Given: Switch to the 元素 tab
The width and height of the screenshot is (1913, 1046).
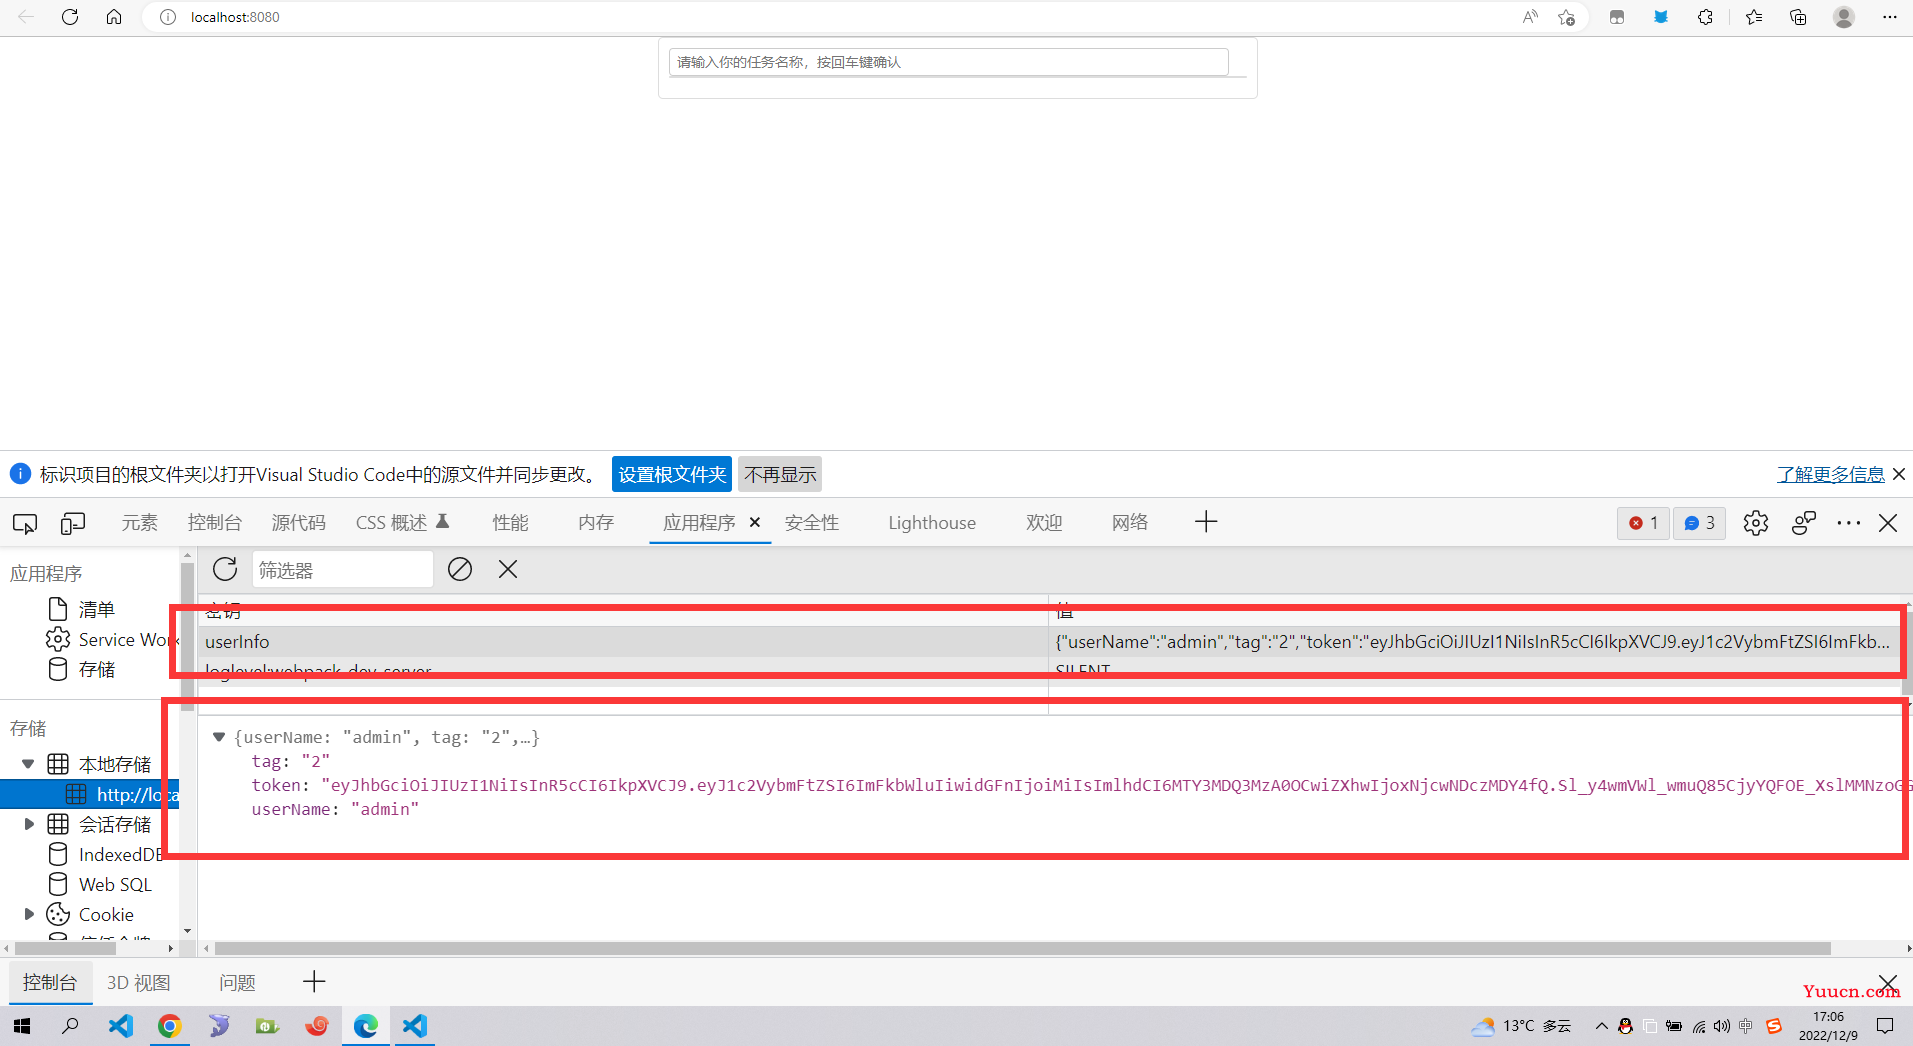Looking at the screenshot, I should pos(140,523).
